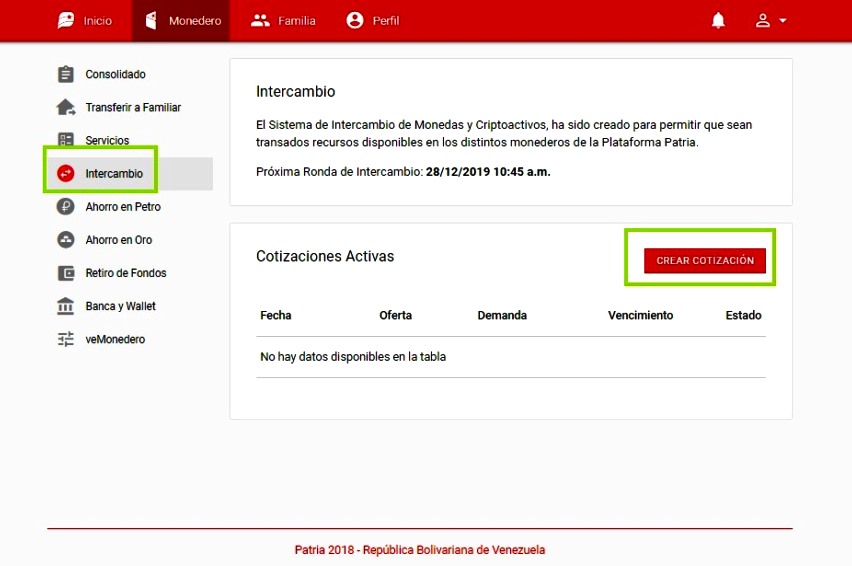Sort table by Fecha column header
Image resolution: width=852 pixels, height=566 pixels.
click(x=276, y=315)
